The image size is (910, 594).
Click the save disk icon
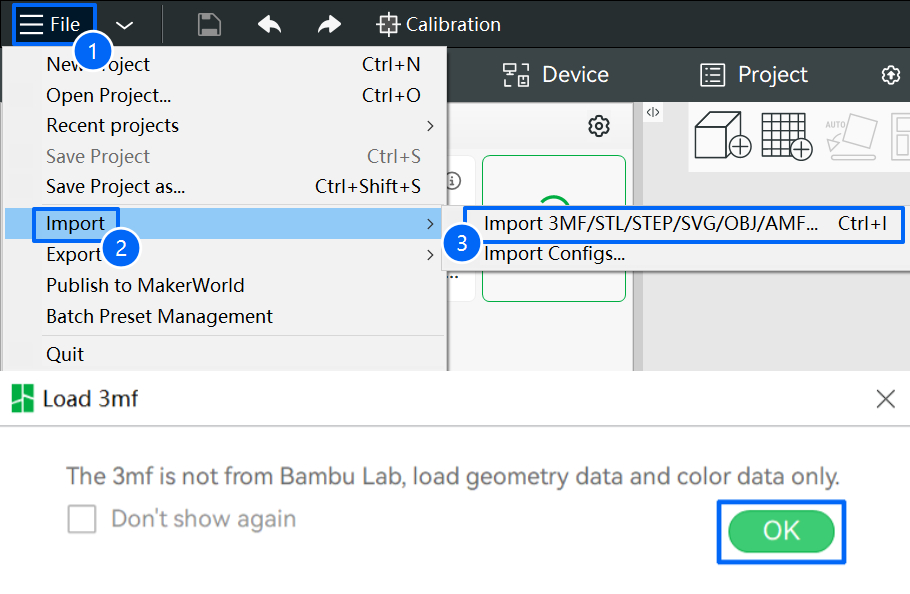pyautogui.click(x=209, y=25)
